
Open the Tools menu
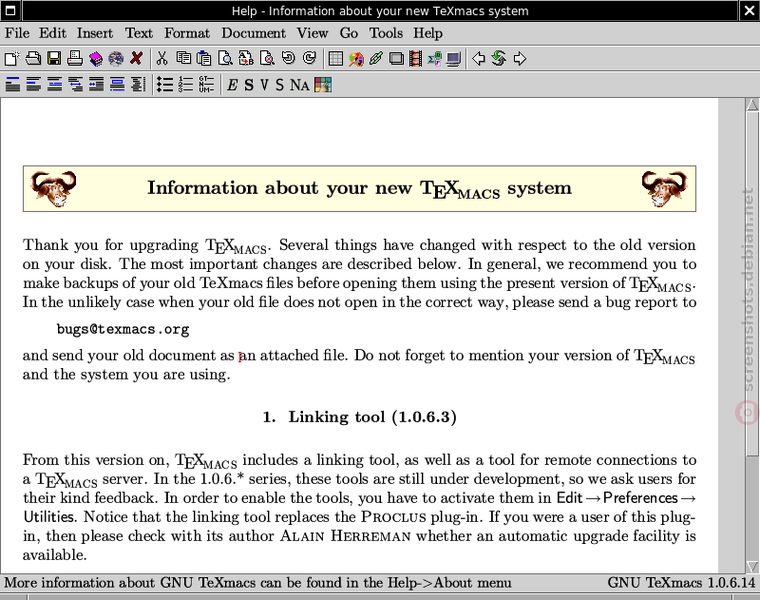[386, 33]
